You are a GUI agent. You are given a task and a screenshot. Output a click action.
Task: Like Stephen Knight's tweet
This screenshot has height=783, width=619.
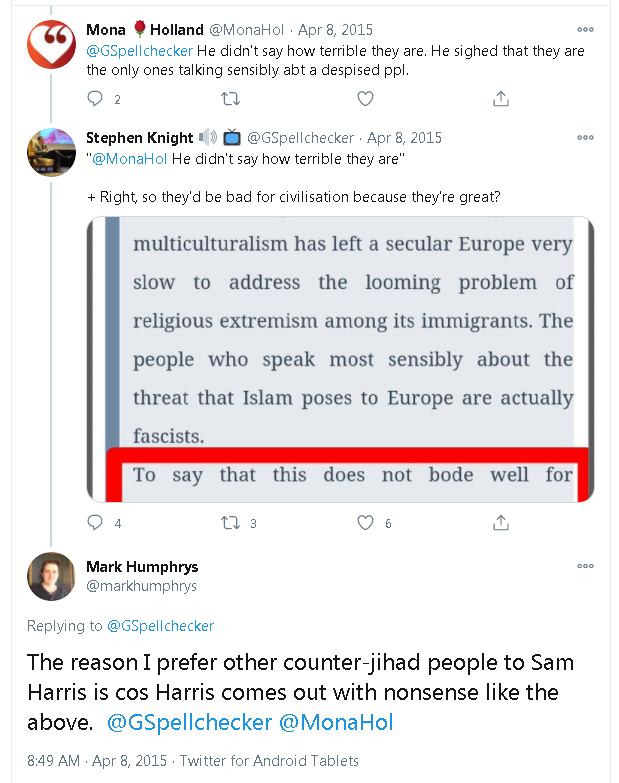(366, 522)
